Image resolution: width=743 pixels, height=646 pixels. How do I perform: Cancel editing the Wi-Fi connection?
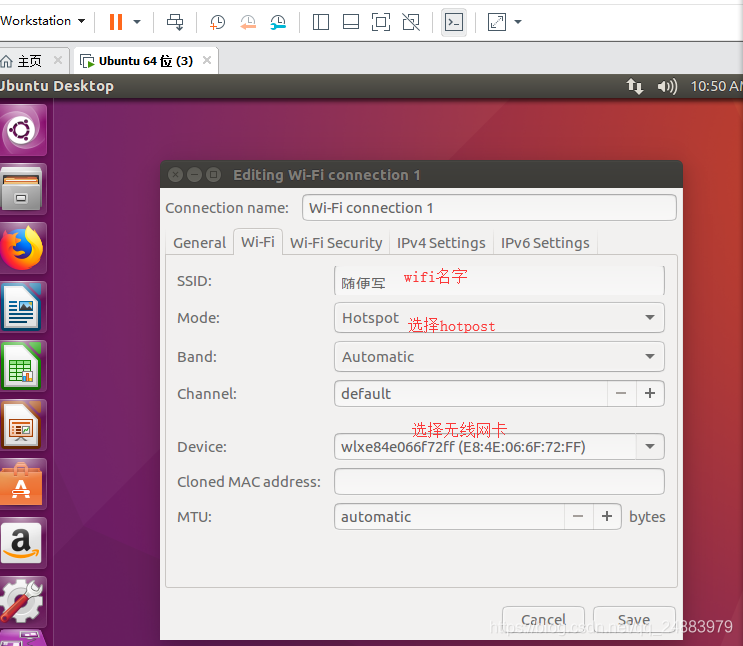[543, 619]
